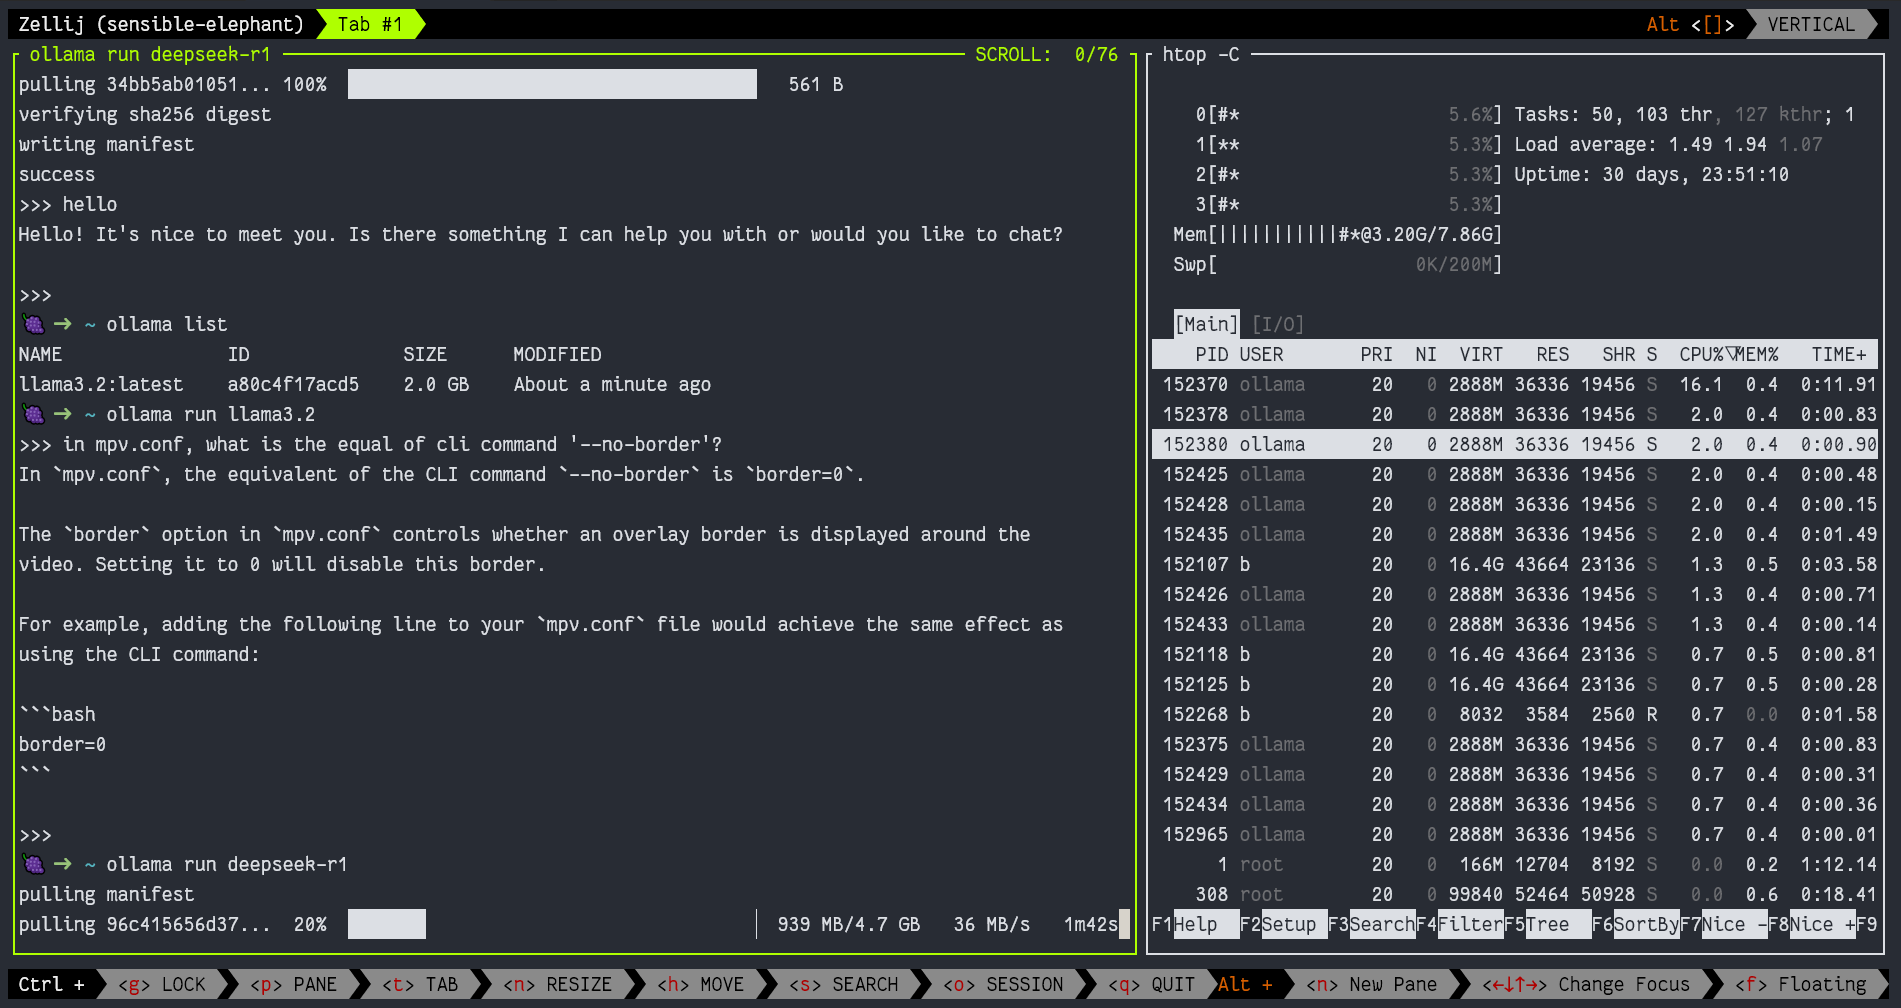The width and height of the screenshot is (1901, 1008).
Task: Click the Change Focus status segment
Action: [1586, 984]
